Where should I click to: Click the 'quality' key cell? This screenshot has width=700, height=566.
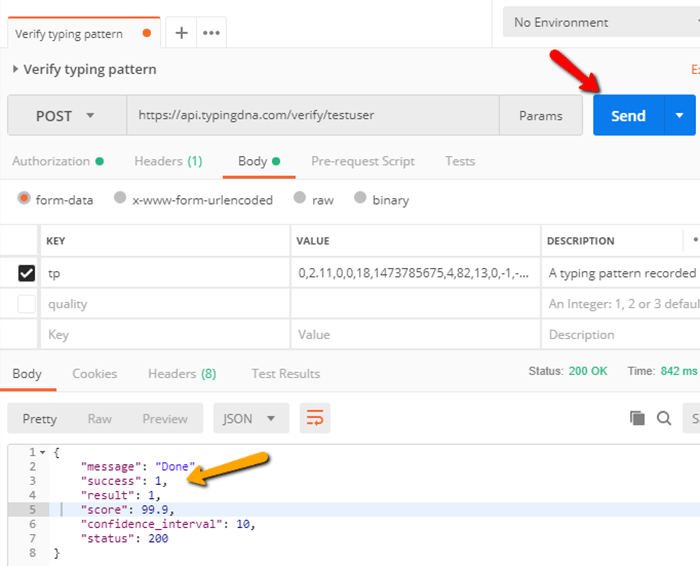[165, 304]
